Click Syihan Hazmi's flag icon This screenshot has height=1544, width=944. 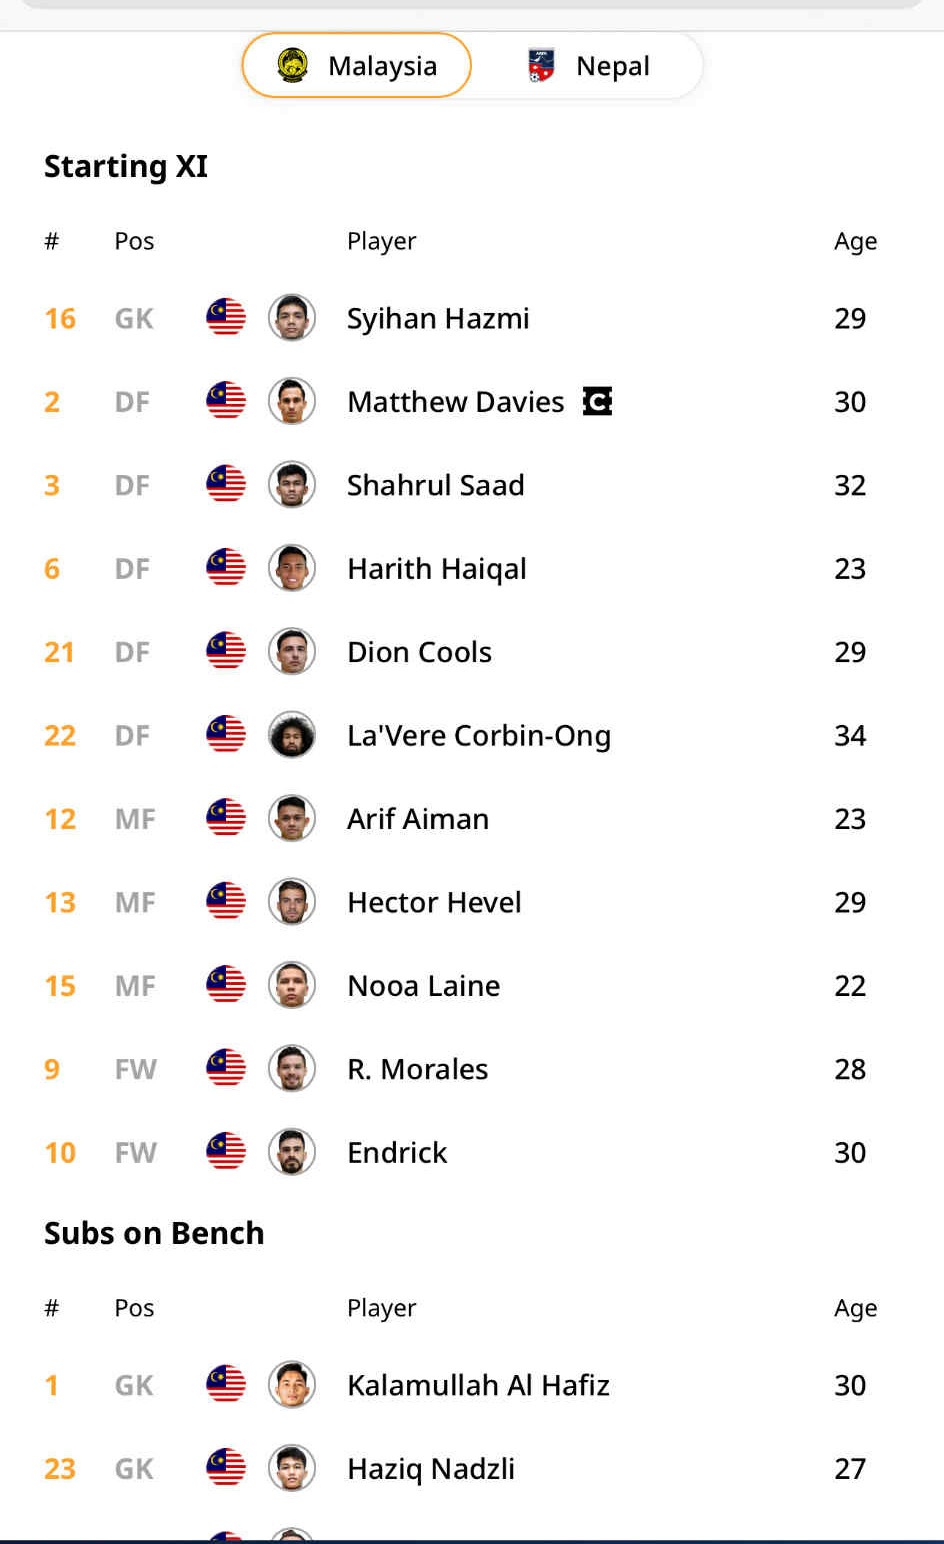(226, 318)
